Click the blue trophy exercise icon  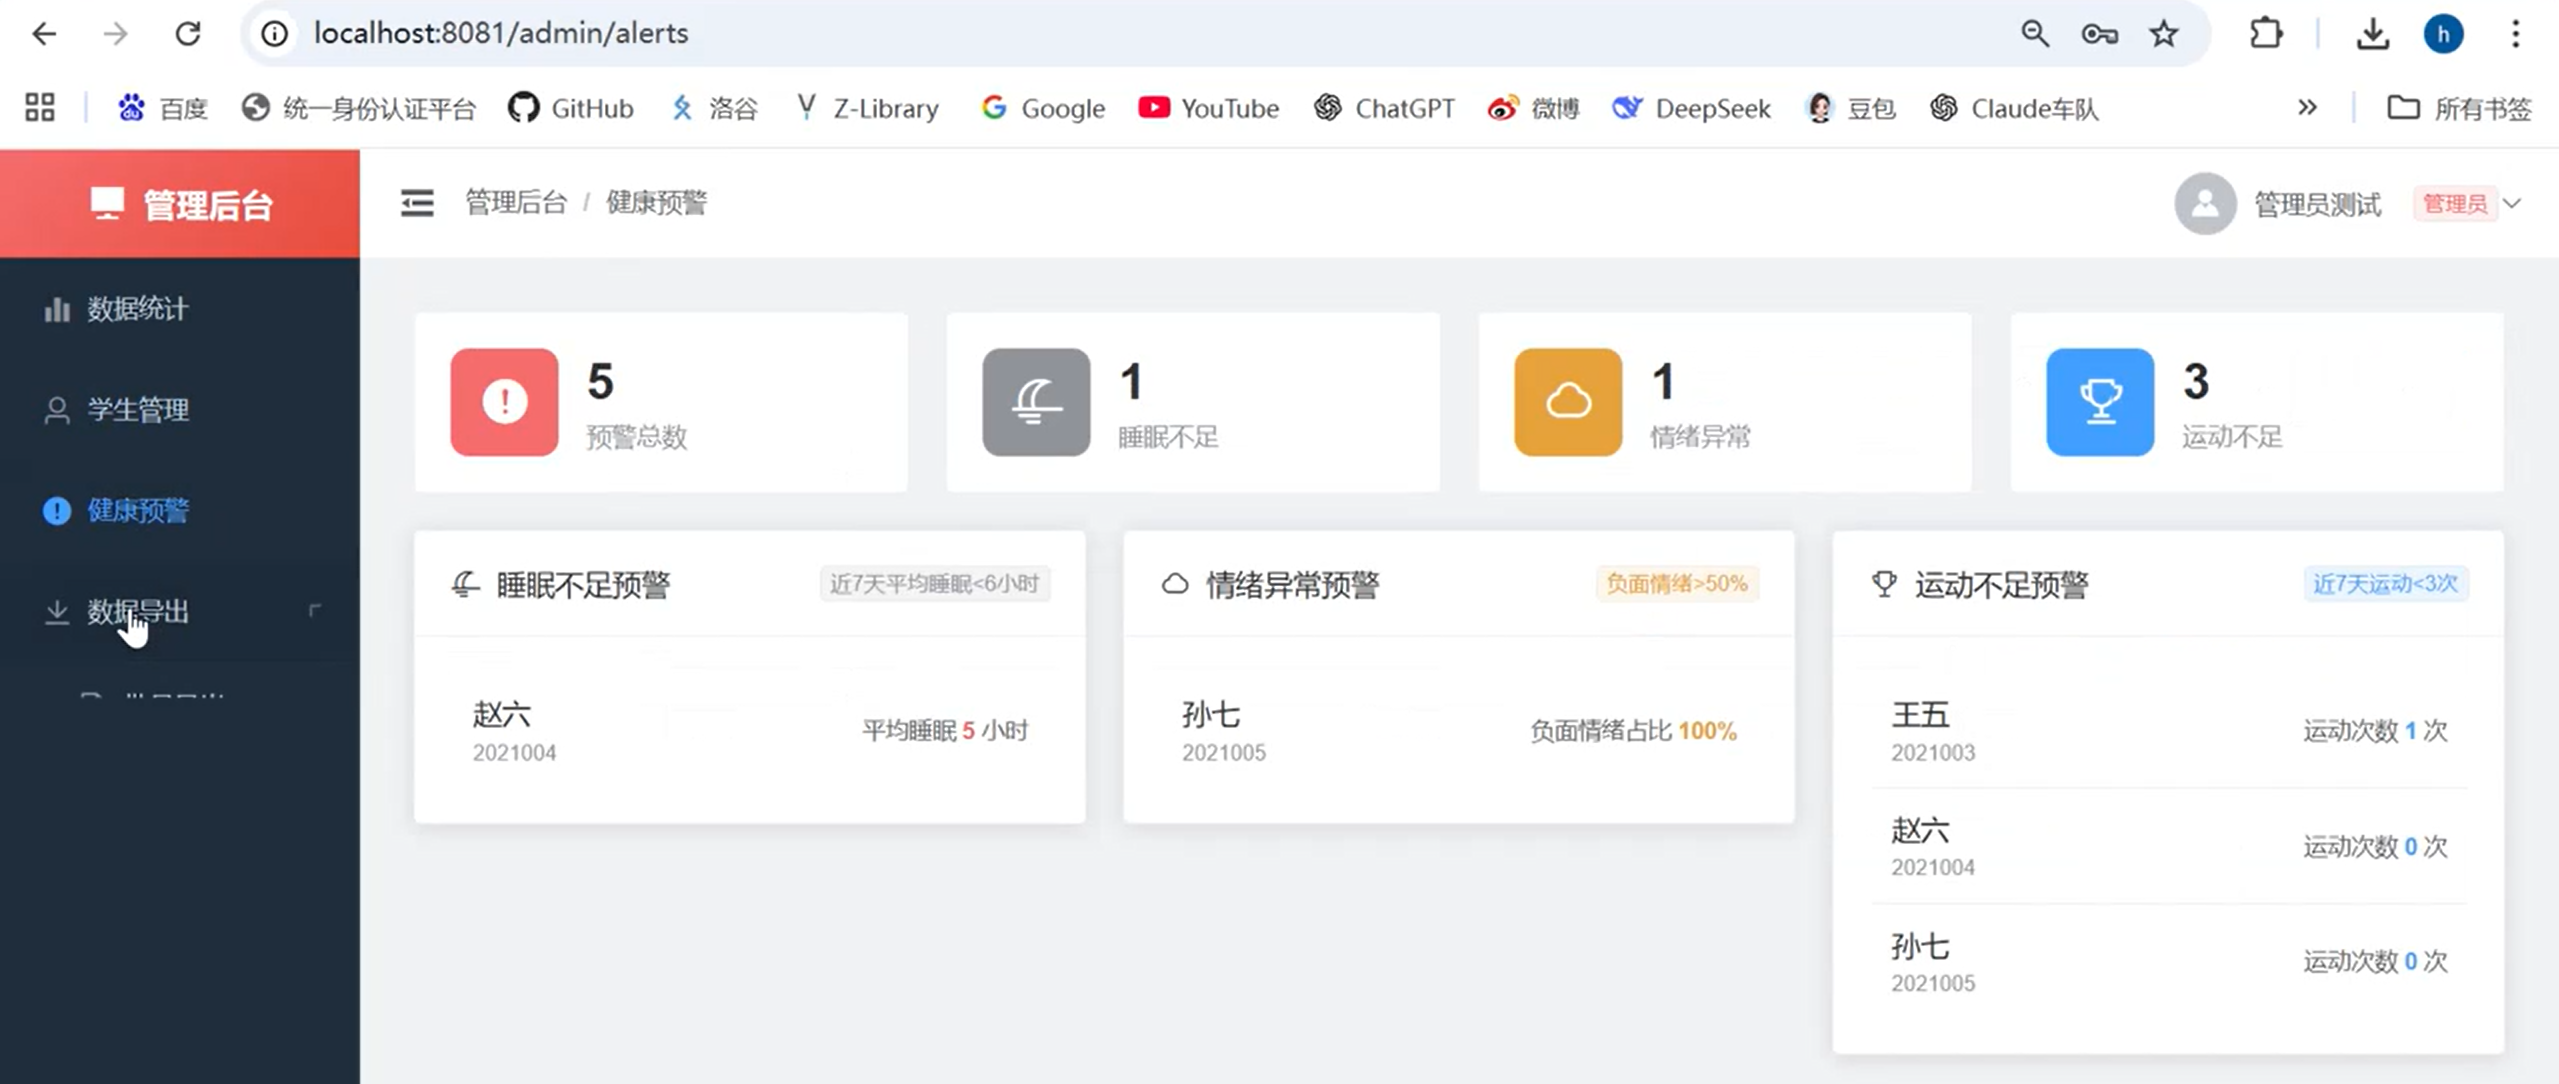coord(2100,402)
